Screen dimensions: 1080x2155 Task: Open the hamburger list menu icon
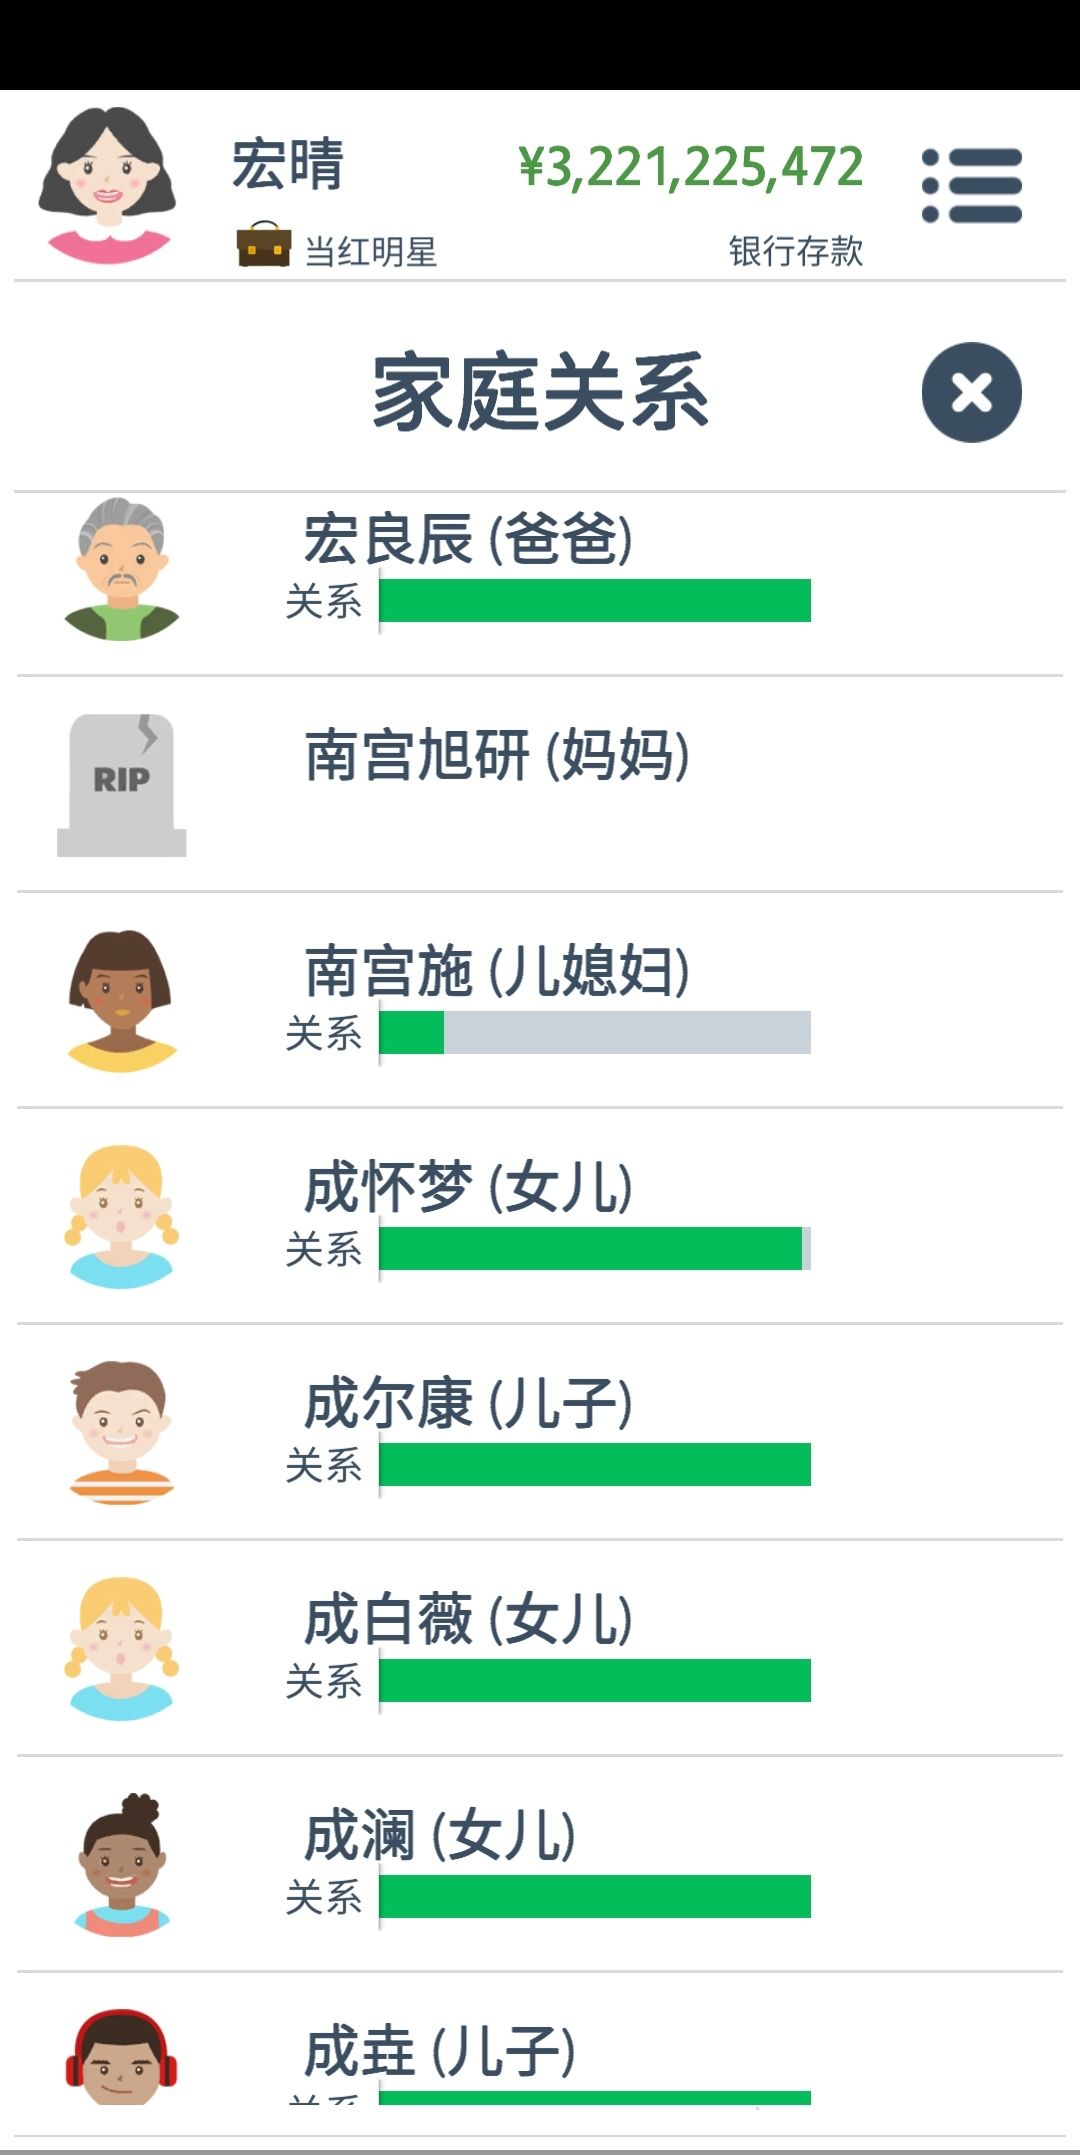971,185
